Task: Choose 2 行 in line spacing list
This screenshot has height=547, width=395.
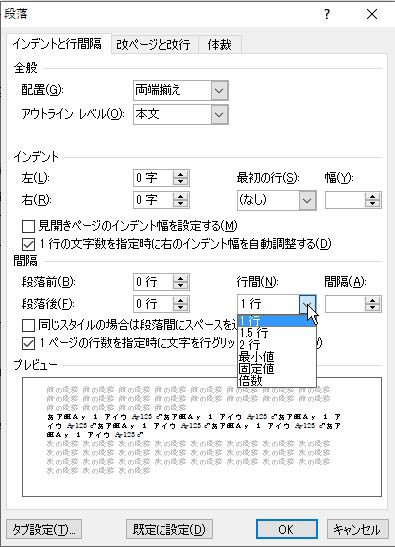Action: (x=277, y=345)
